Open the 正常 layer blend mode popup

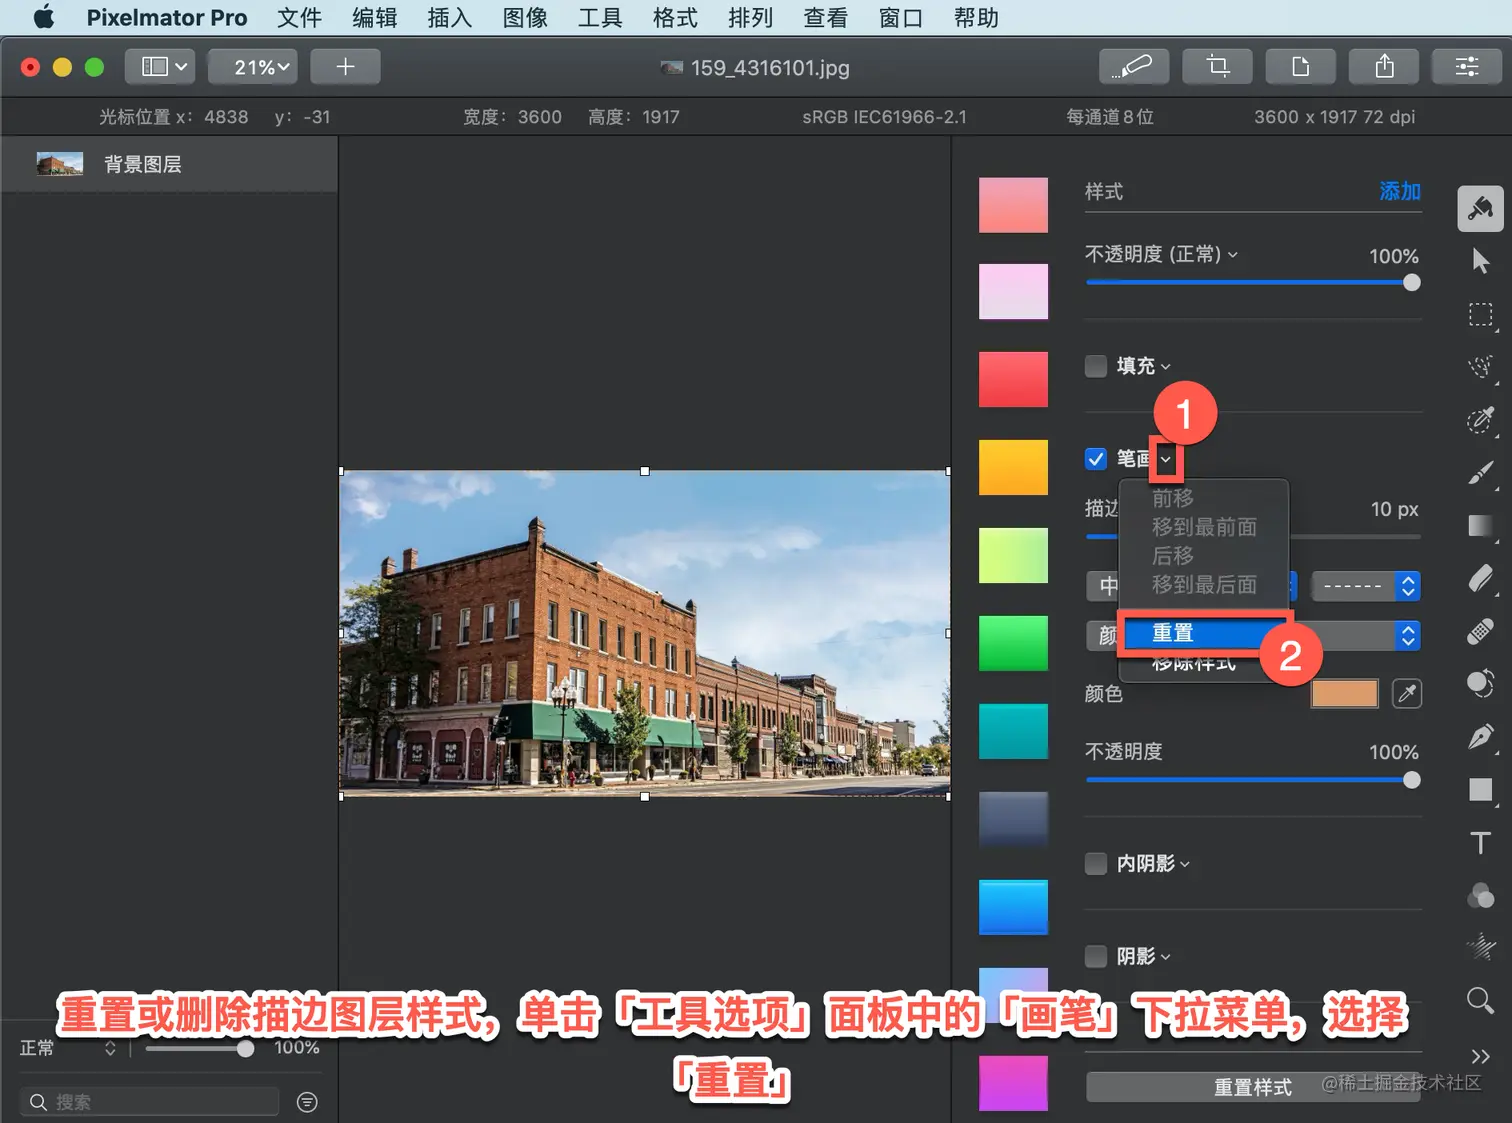click(67, 1048)
